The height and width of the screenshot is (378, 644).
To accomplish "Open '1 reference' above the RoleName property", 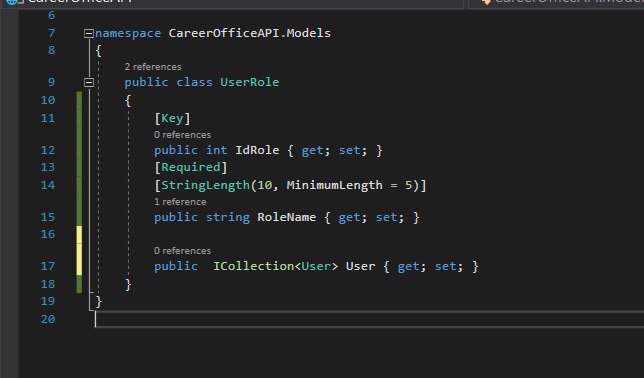I will coord(180,202).
